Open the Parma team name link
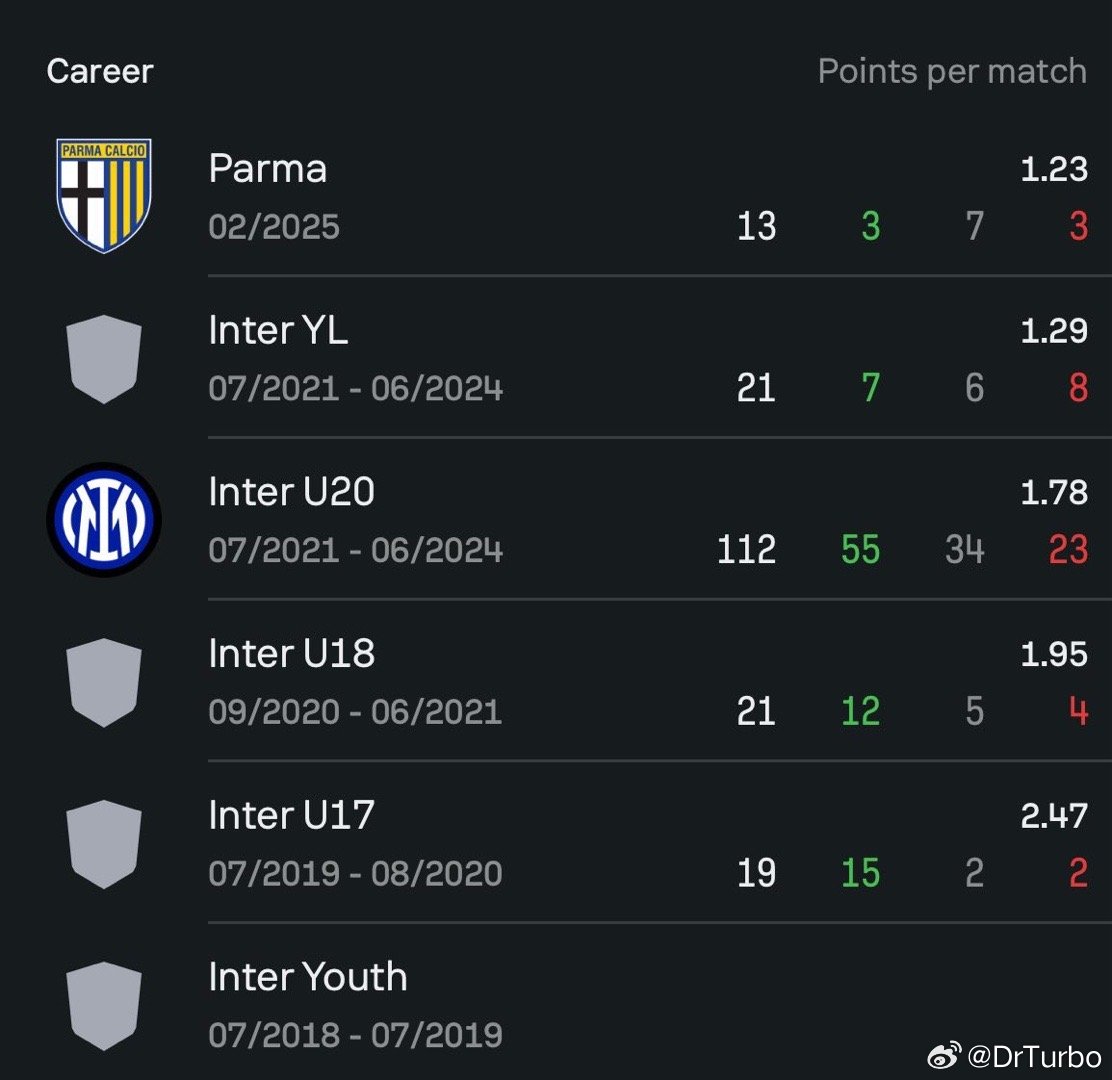The height and width of the screenshot is (1080, 1112). click(x=267, y=169)
